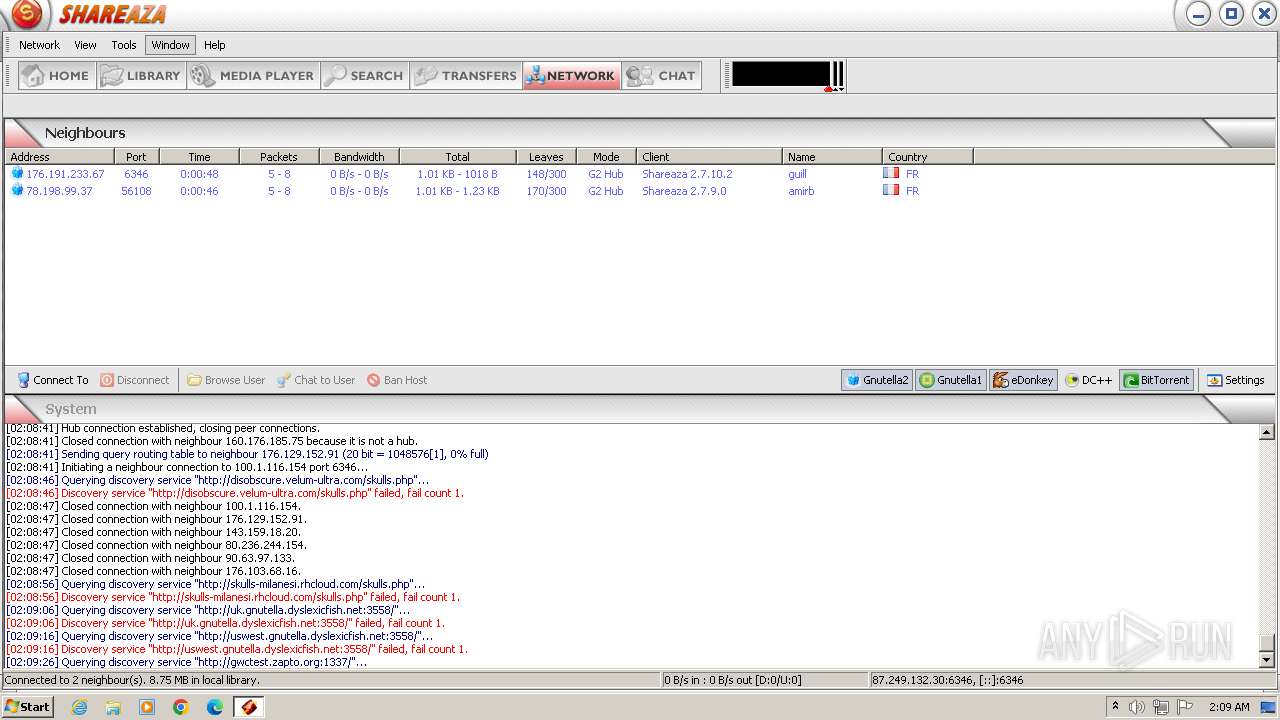Toggle the Gnutella2 network
This screenshot has height=720, width=1280.
tap(877, 380)
